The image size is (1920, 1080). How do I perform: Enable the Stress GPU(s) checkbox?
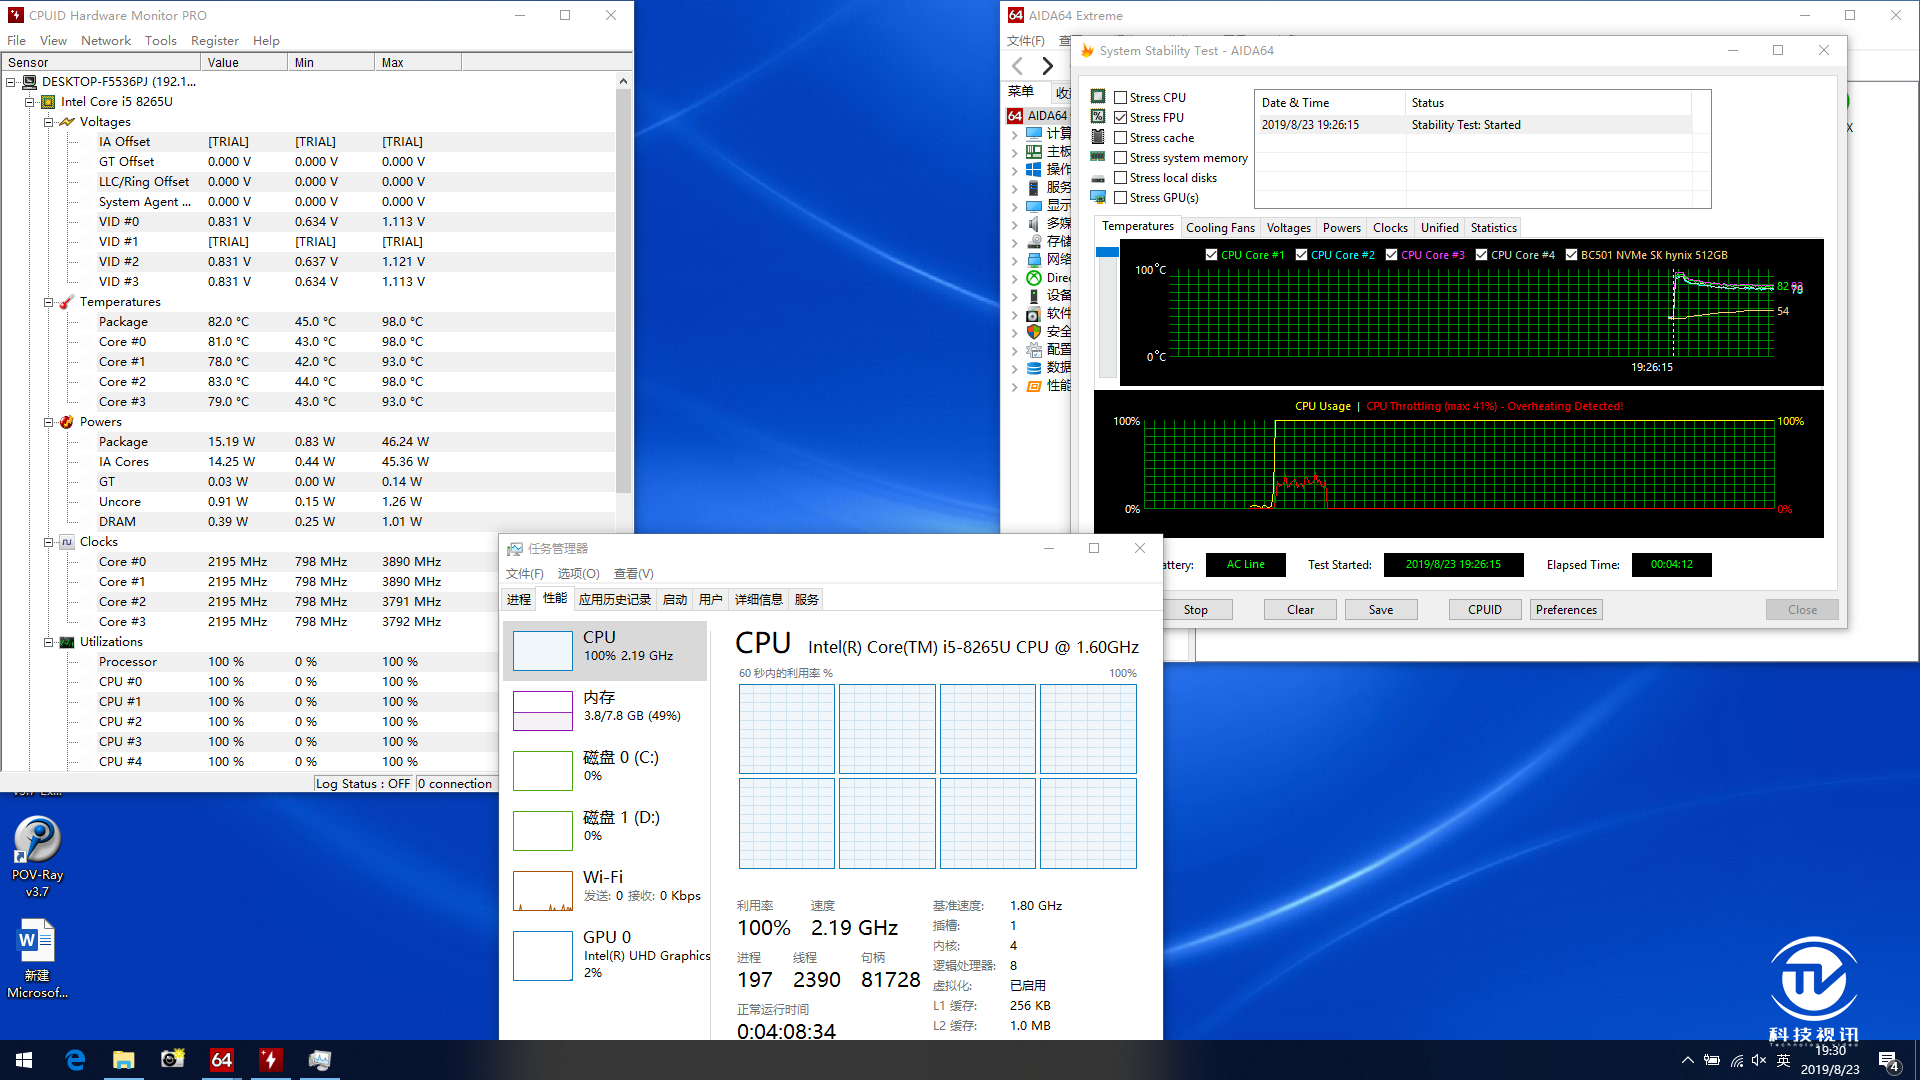tap(1121, 197)
